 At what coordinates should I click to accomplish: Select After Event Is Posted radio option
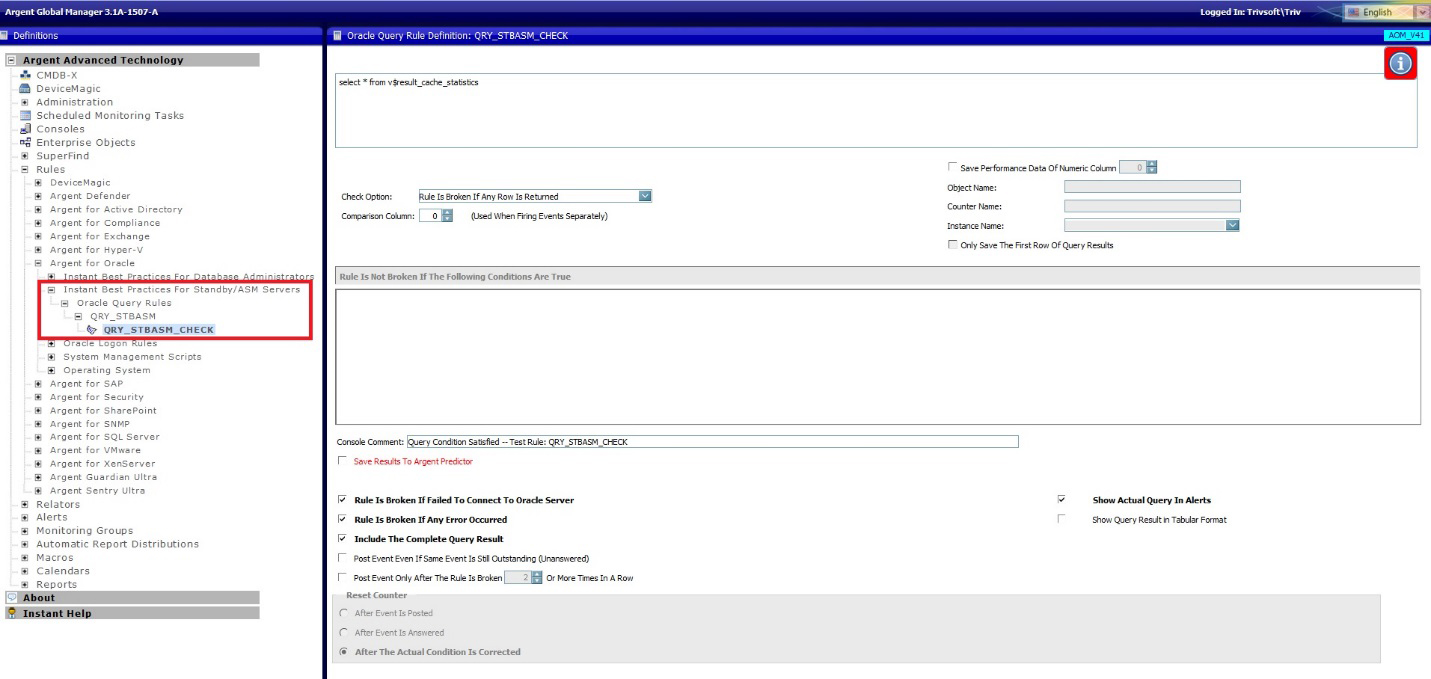[x=346, y=613]
